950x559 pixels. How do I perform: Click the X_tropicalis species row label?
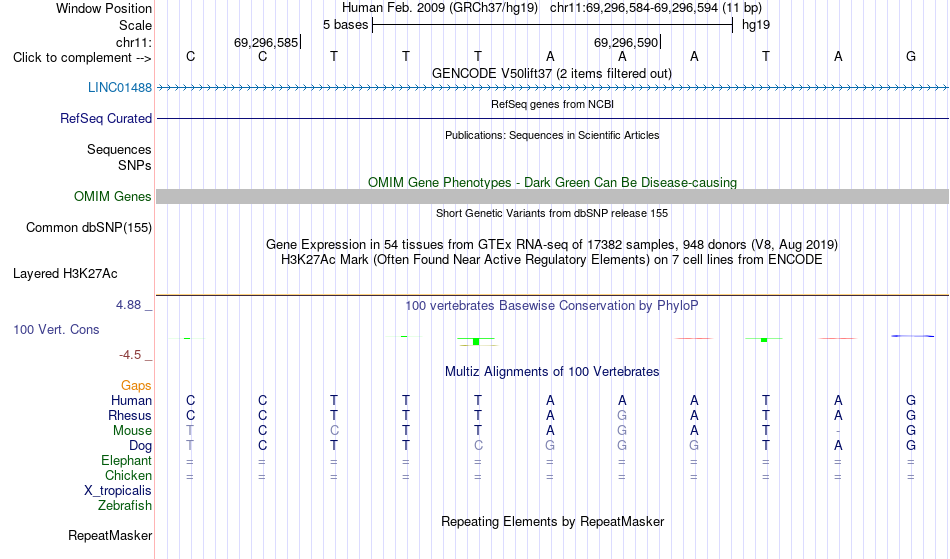(x=118, y=491)
